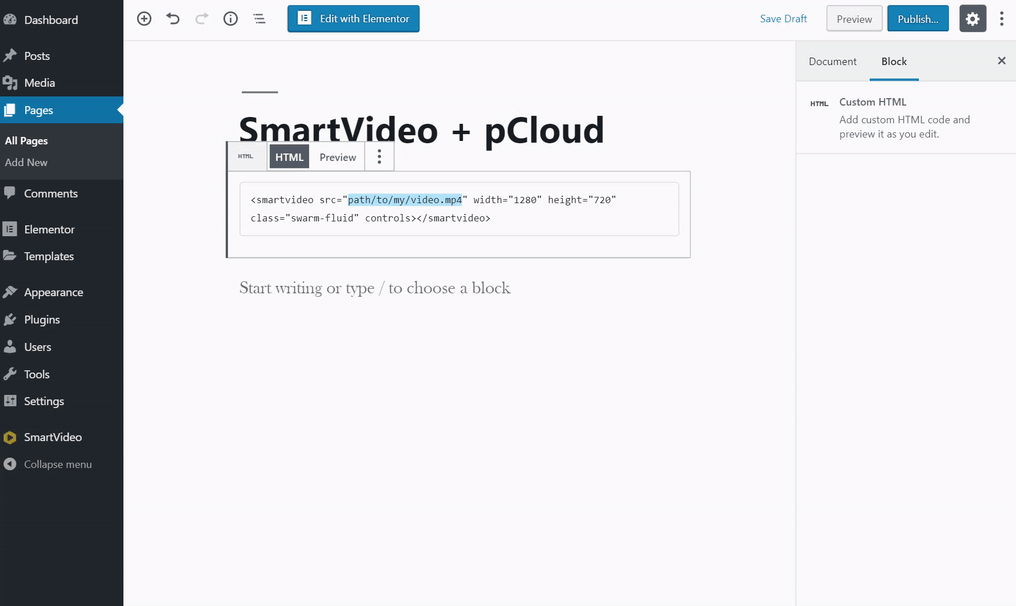This screenshot has height=606, width=1016.
Task: Select the Block tab in sidebar
Action: click(894, 62)
